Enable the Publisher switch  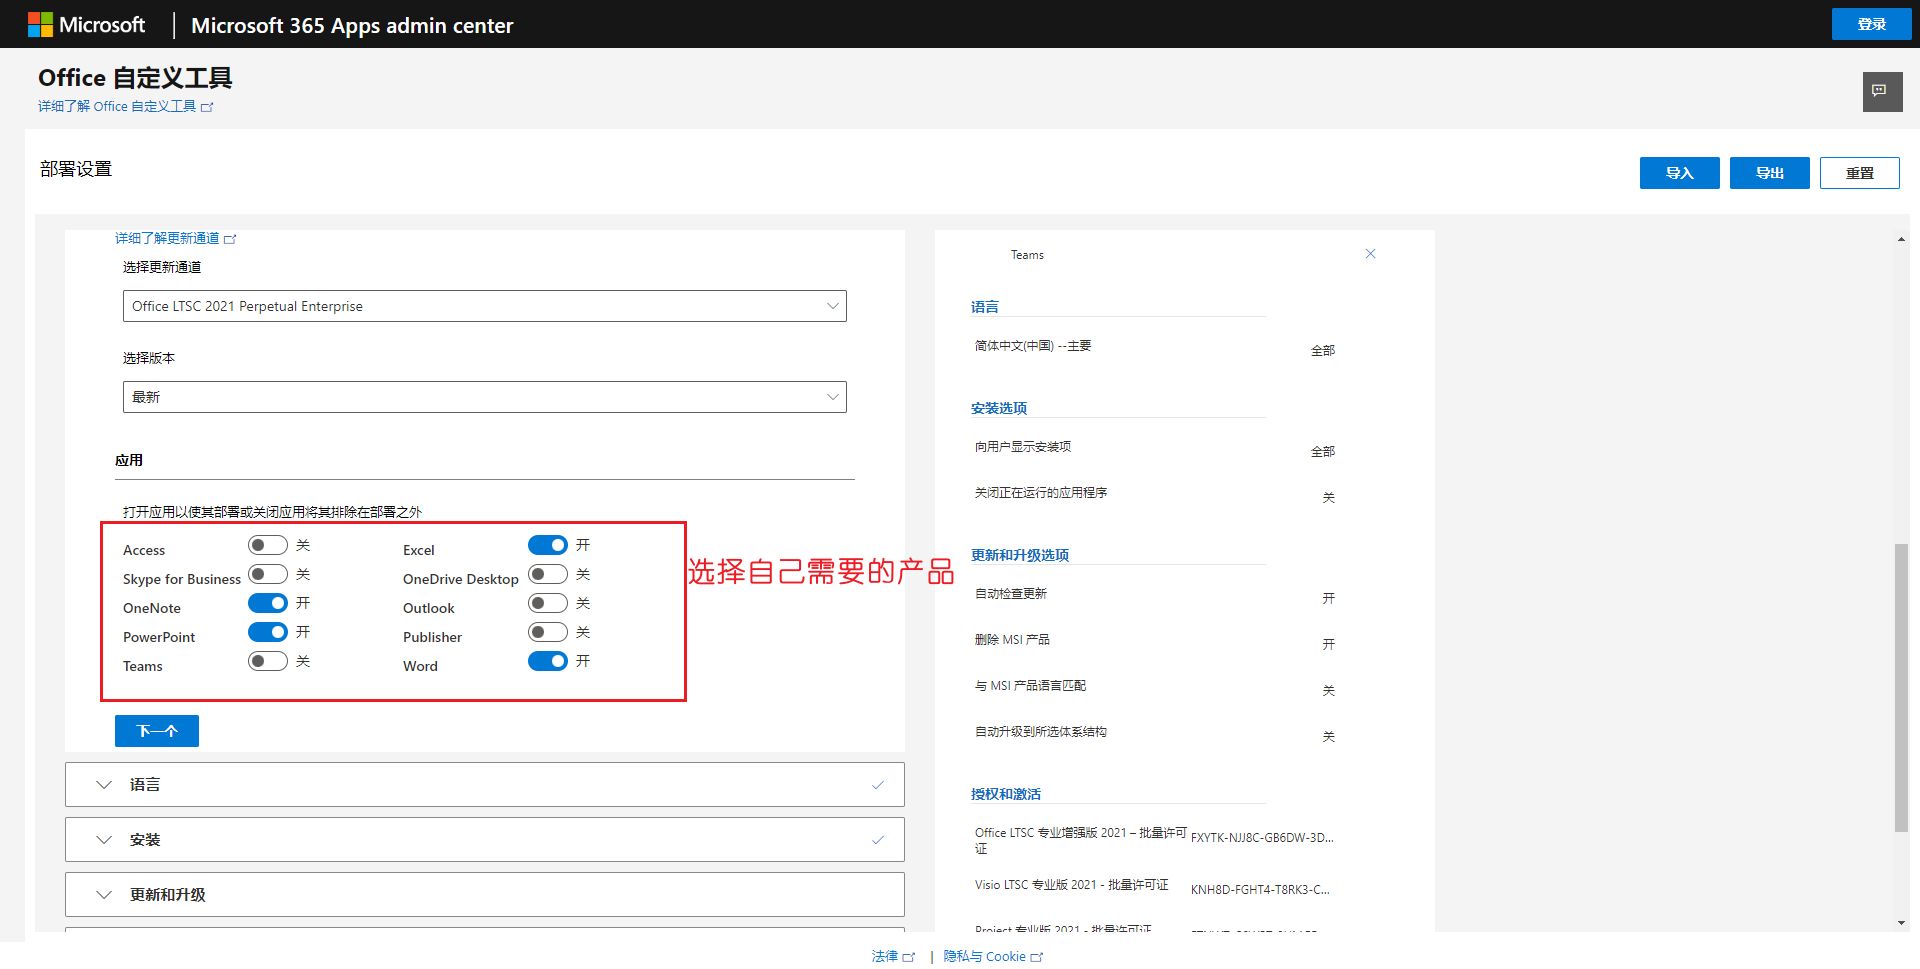[547, 632]
